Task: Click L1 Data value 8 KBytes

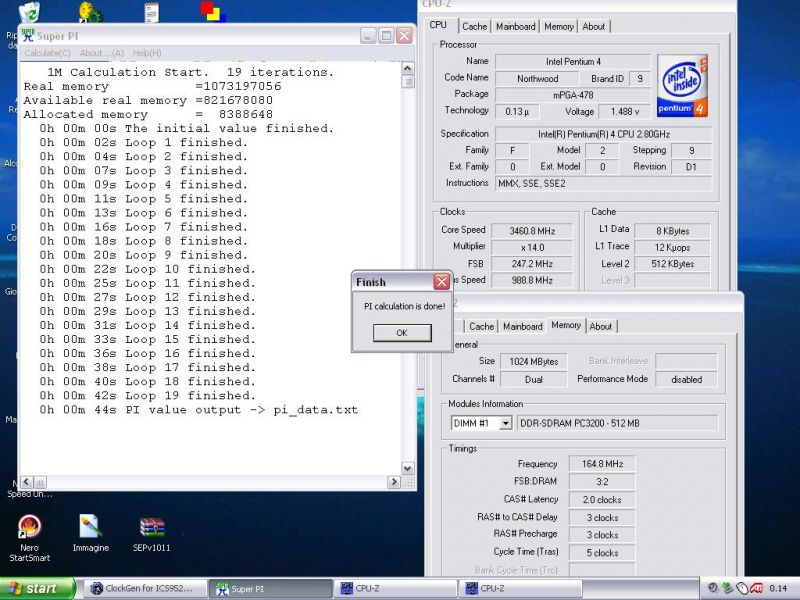Action: pos(672,231)
